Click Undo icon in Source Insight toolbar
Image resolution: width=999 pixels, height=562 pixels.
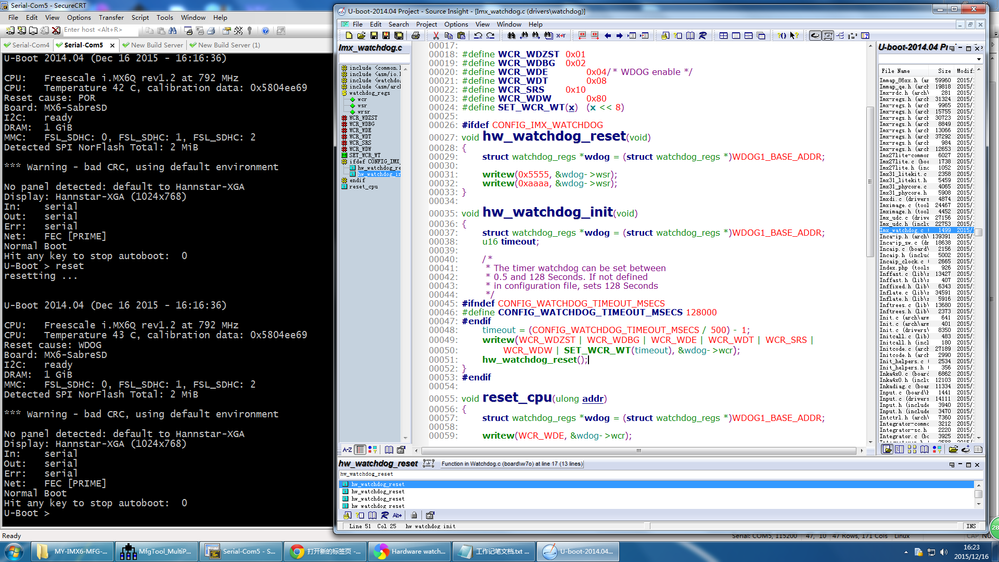tap(478, 36)
